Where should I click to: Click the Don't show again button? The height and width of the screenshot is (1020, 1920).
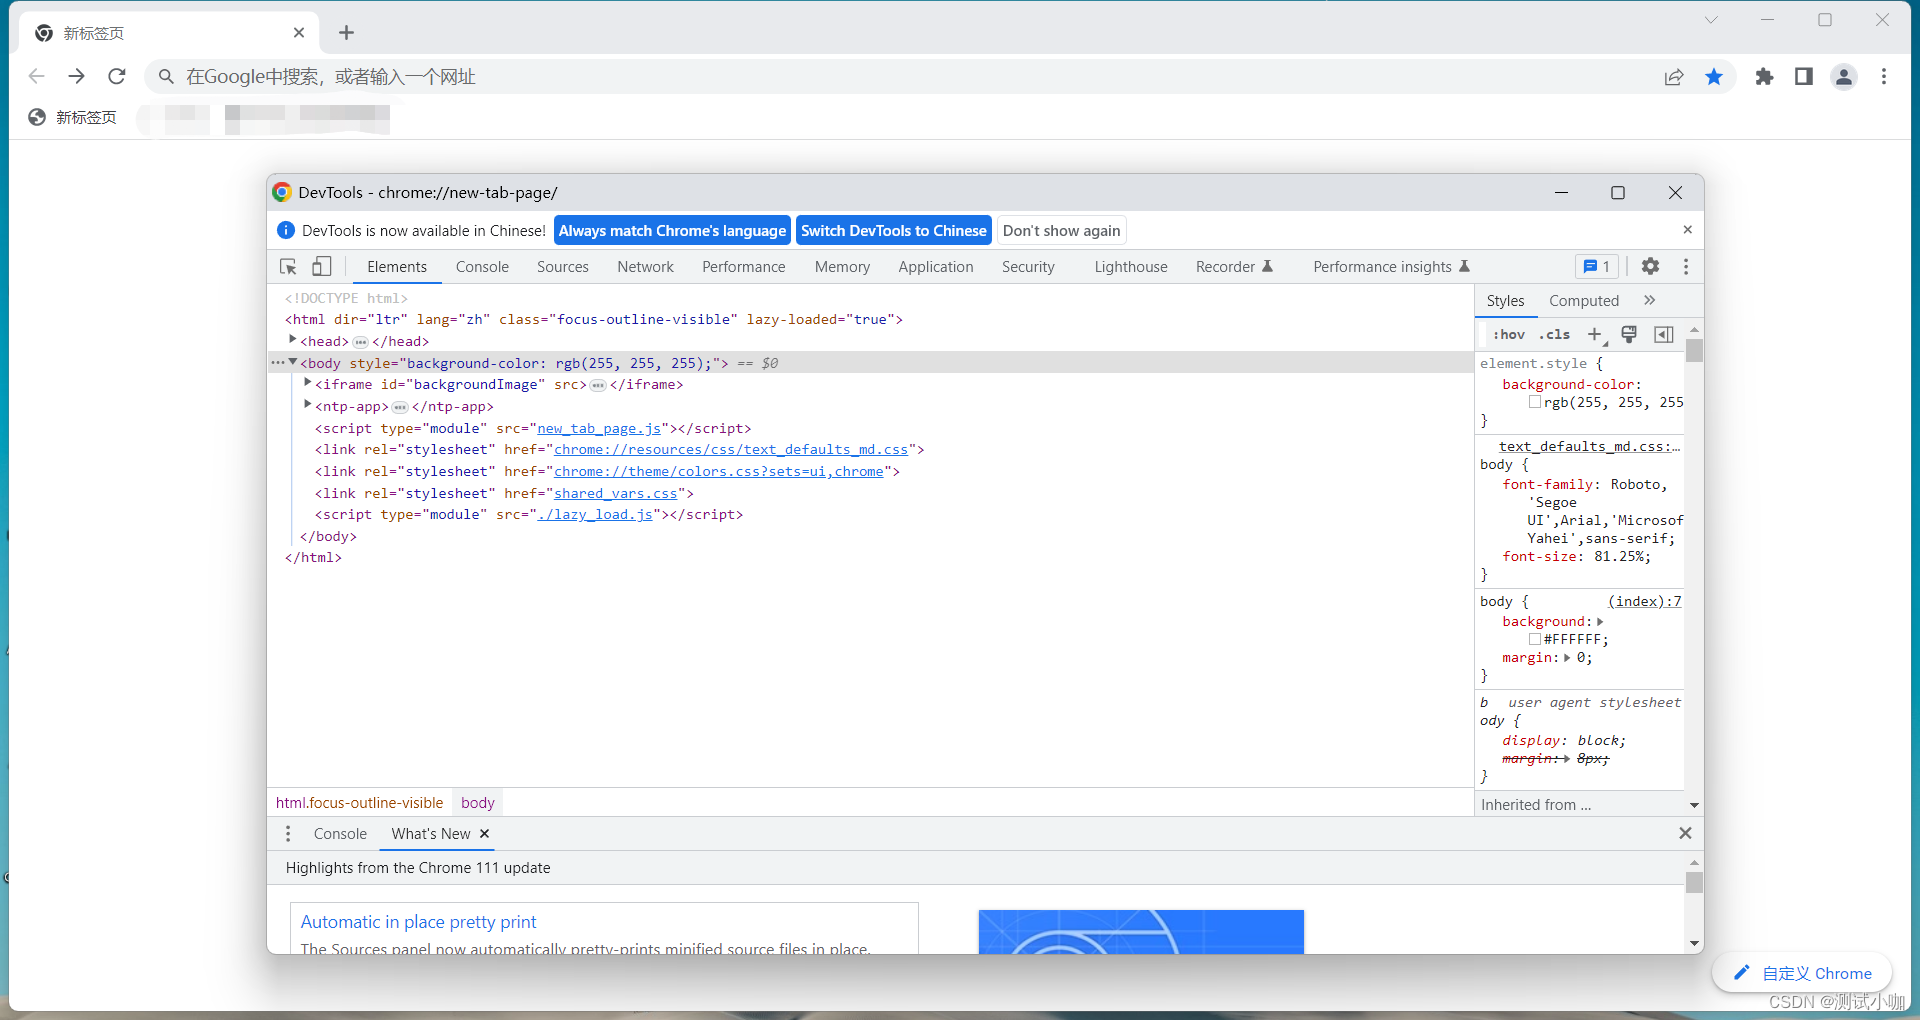pyautogui.click(x=1062, y=231)
